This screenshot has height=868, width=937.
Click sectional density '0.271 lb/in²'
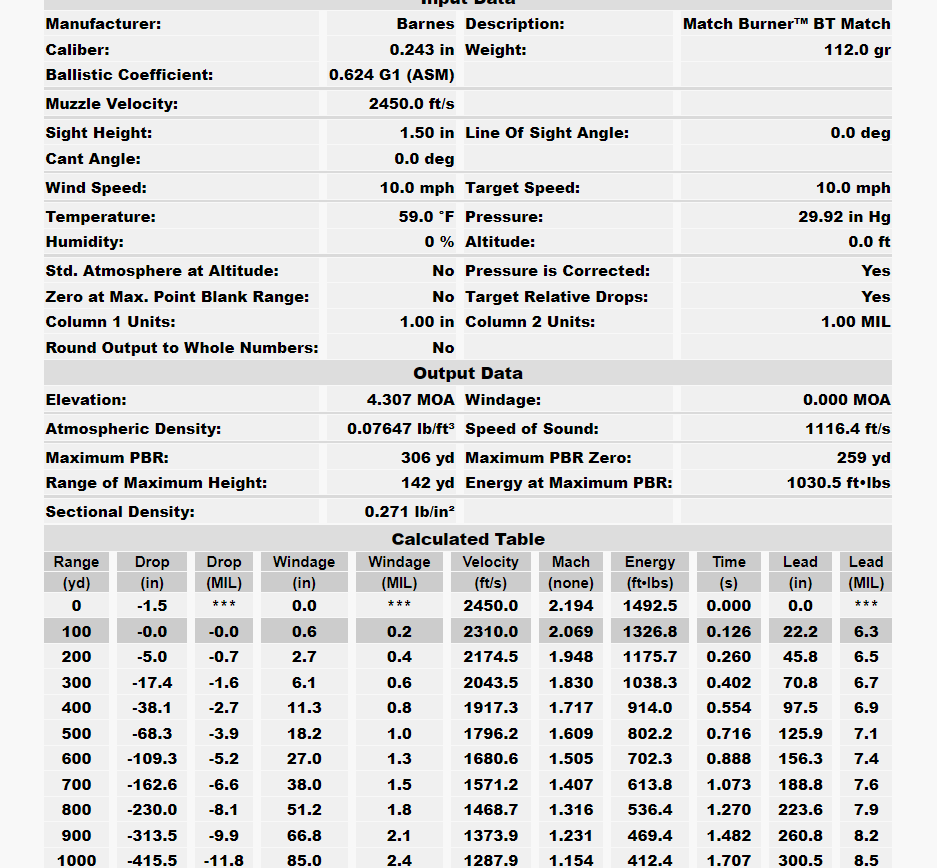(409, 512)
